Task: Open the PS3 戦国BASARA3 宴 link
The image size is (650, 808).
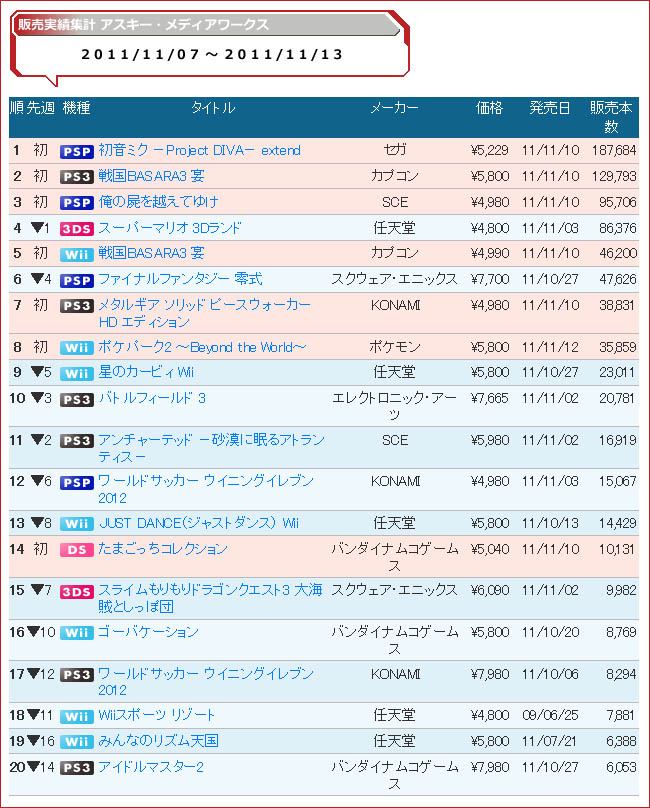Action: tap(151, 176)
